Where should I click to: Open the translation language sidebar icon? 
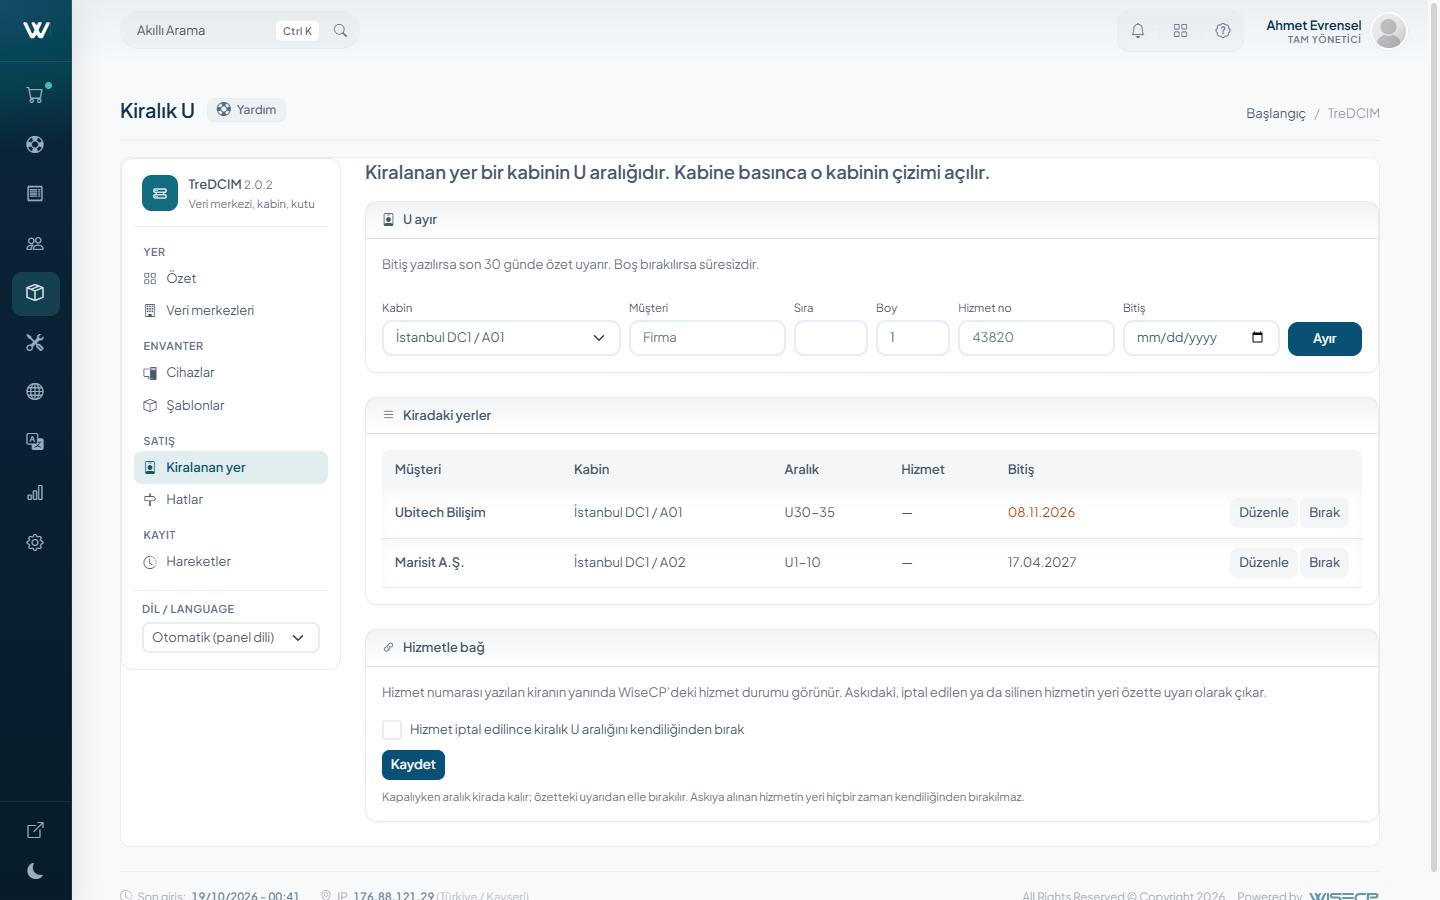click(x=35, y=442)
